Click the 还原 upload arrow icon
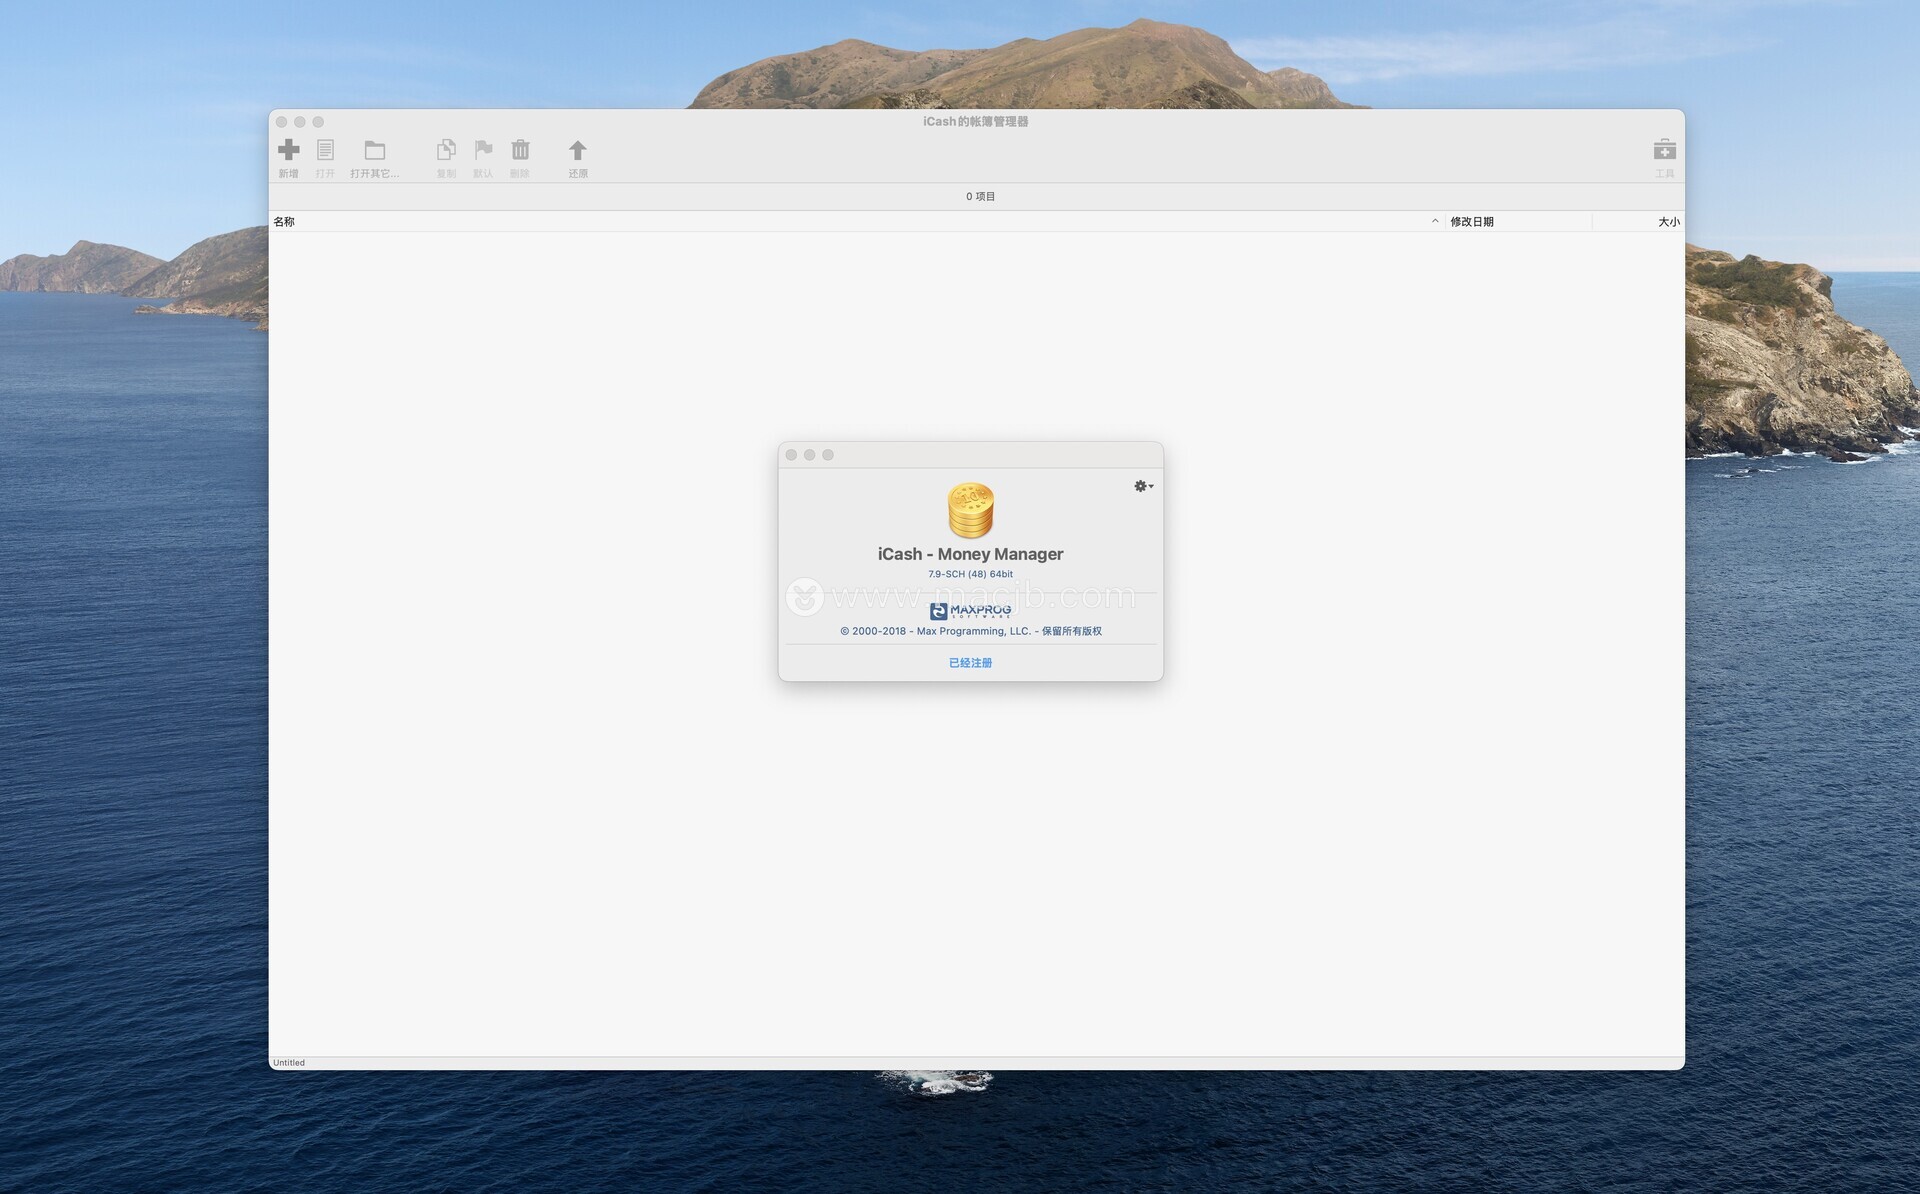 [x=578, y=150]
